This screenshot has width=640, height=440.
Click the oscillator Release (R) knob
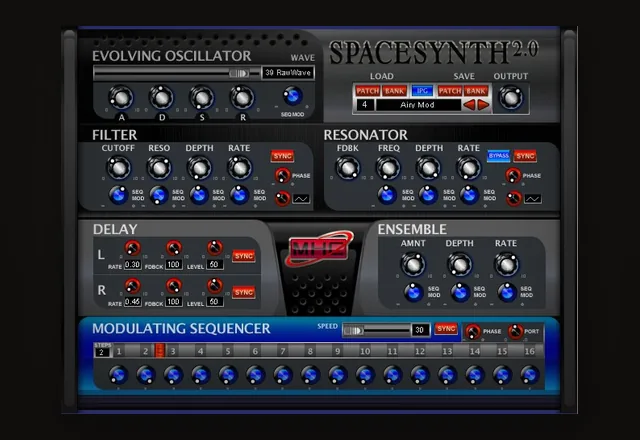pyautogui.click(x=242, y=98)
